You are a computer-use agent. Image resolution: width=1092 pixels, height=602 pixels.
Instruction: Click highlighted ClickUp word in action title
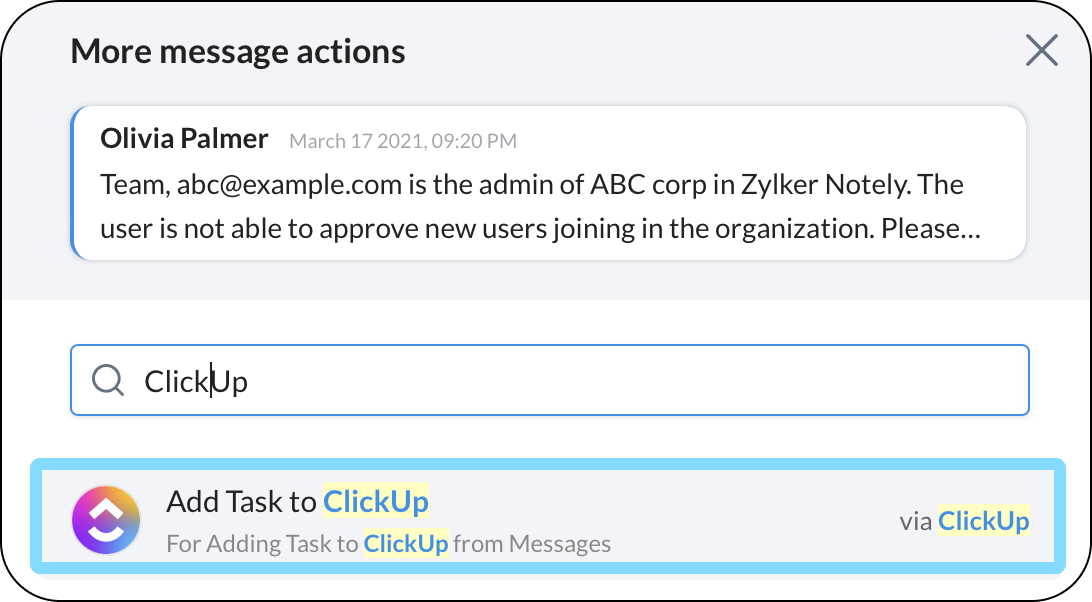[376, 501]
